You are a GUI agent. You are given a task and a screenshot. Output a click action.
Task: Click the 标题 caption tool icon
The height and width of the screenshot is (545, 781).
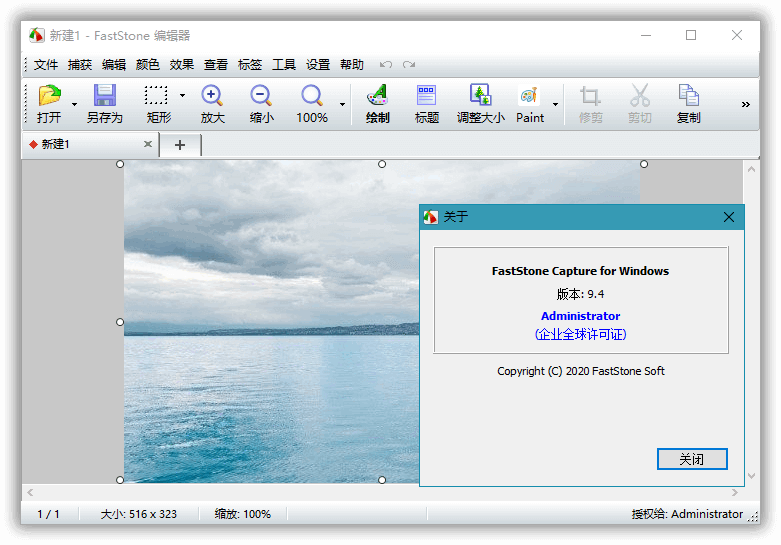[427, 97]
